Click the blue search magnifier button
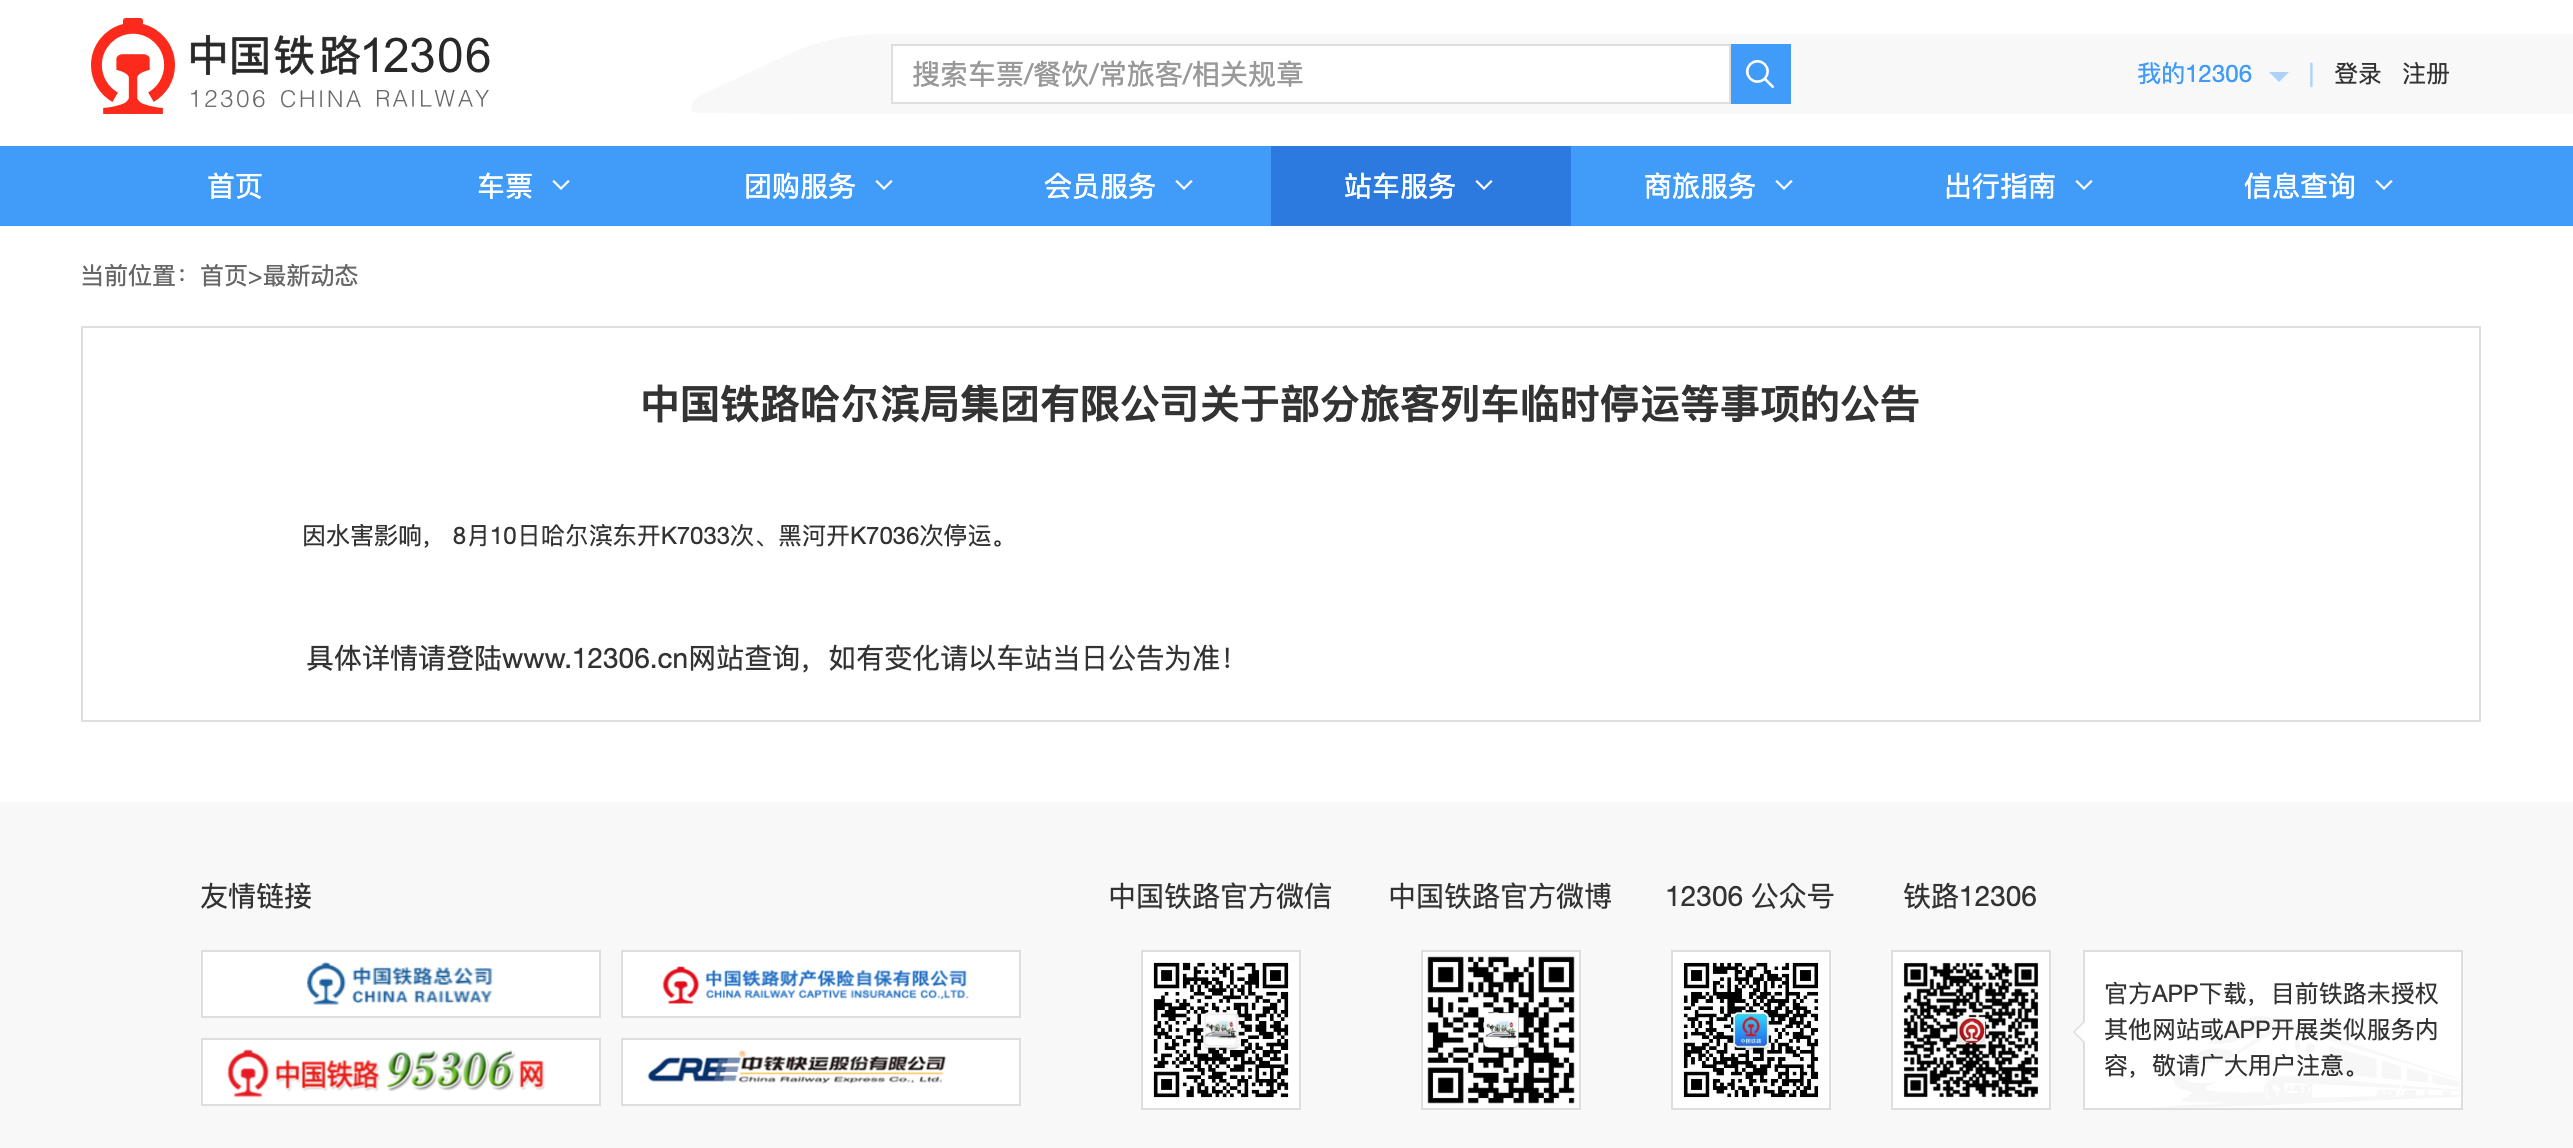Viewport: 2573px width, 1148px height. pos(1760,74)
